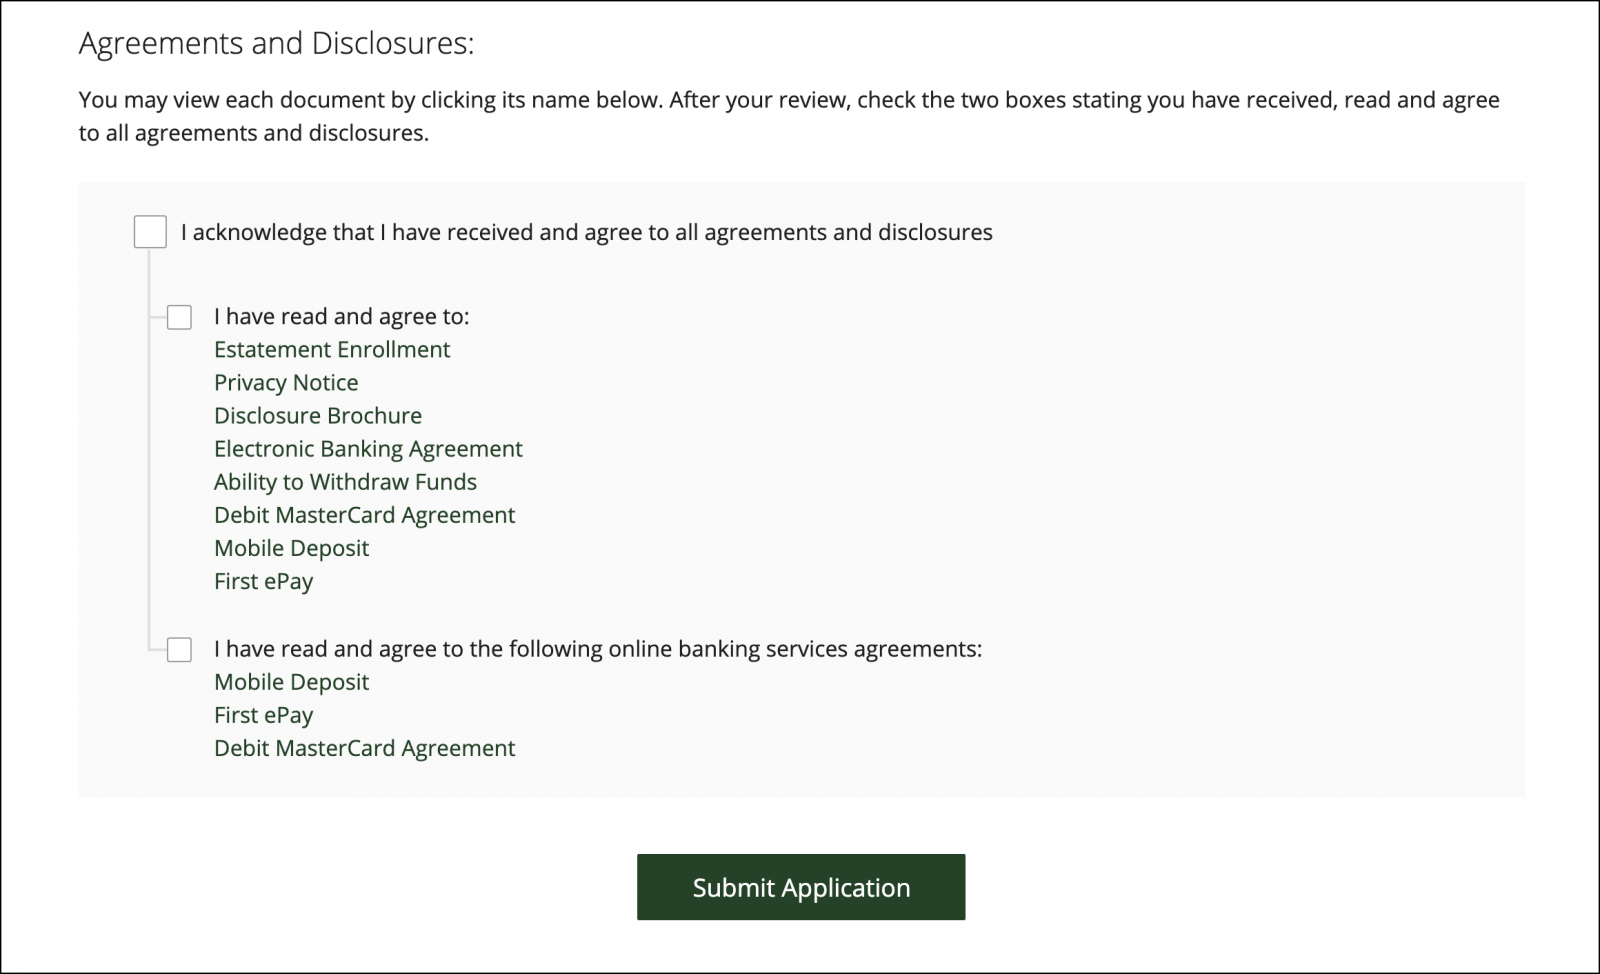This screenshot has height=974, width=1600.
Task: View the Privacy Notice link
Action: (286, 382)
